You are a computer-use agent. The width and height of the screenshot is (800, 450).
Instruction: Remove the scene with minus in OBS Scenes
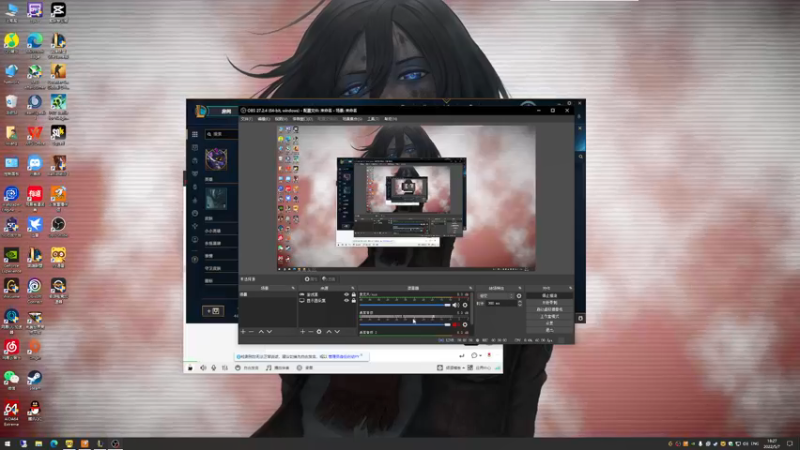click(x=251, y=332)
